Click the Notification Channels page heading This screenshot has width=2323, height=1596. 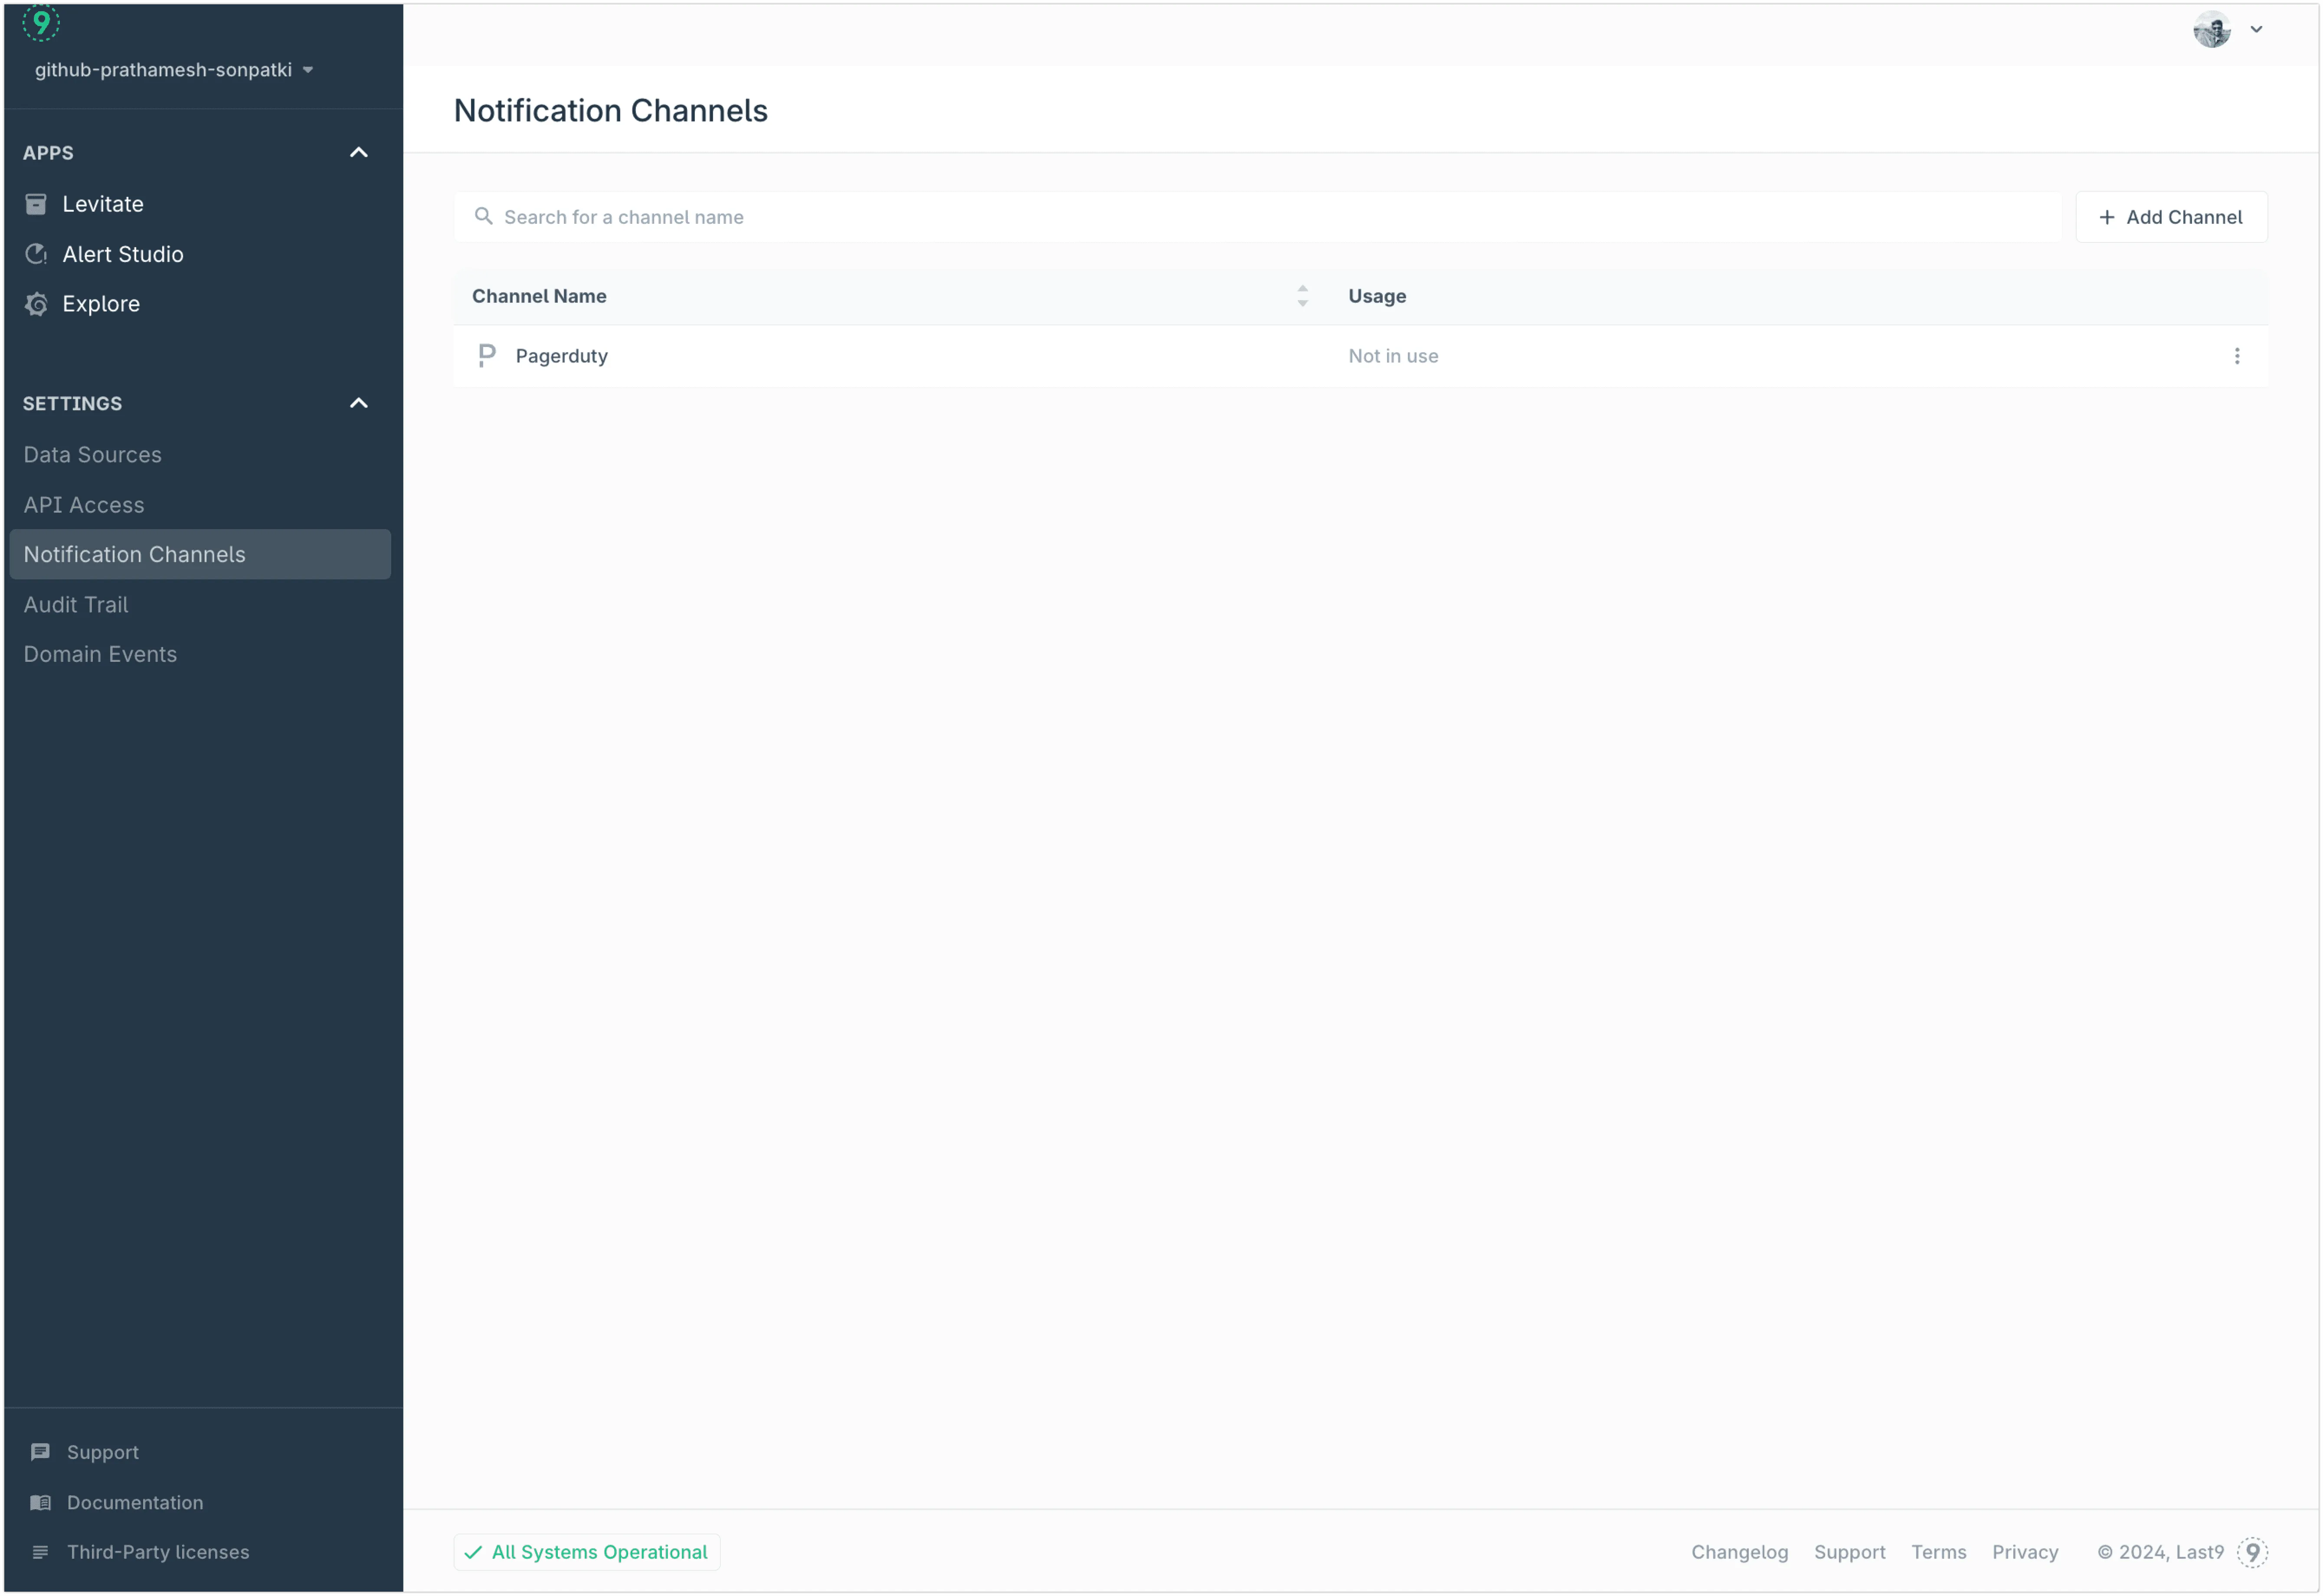point(611,110)
